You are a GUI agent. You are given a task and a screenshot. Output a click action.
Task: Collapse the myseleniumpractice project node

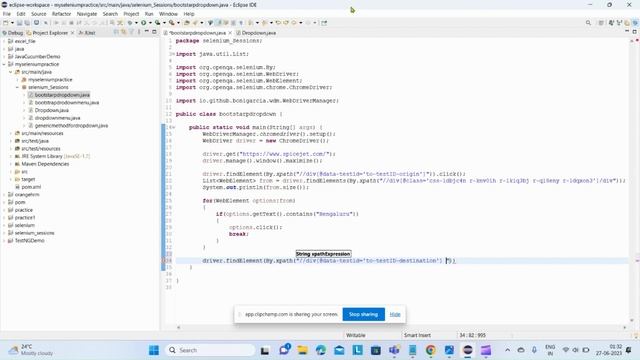(x=4, y=64)
